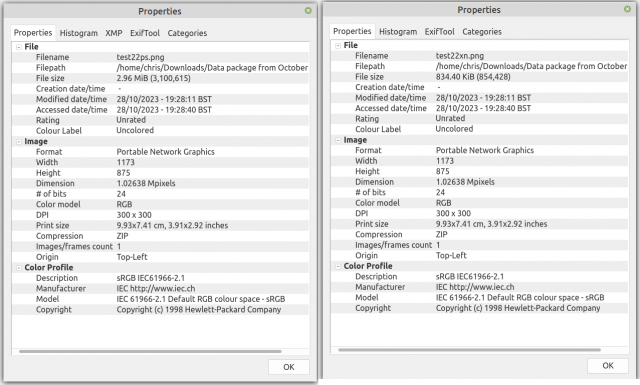
Task: Collapse the Image section in left window
Action: pyautogui.click(x=19, y=142)
